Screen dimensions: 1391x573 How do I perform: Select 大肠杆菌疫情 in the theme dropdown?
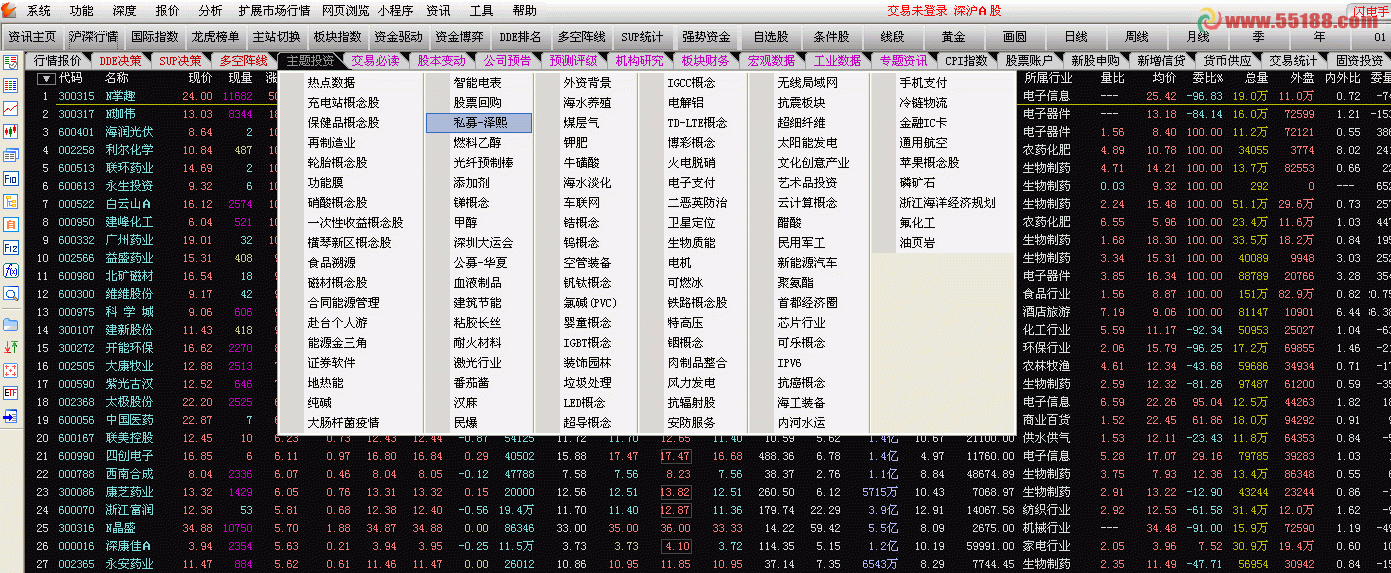(343, 423)
